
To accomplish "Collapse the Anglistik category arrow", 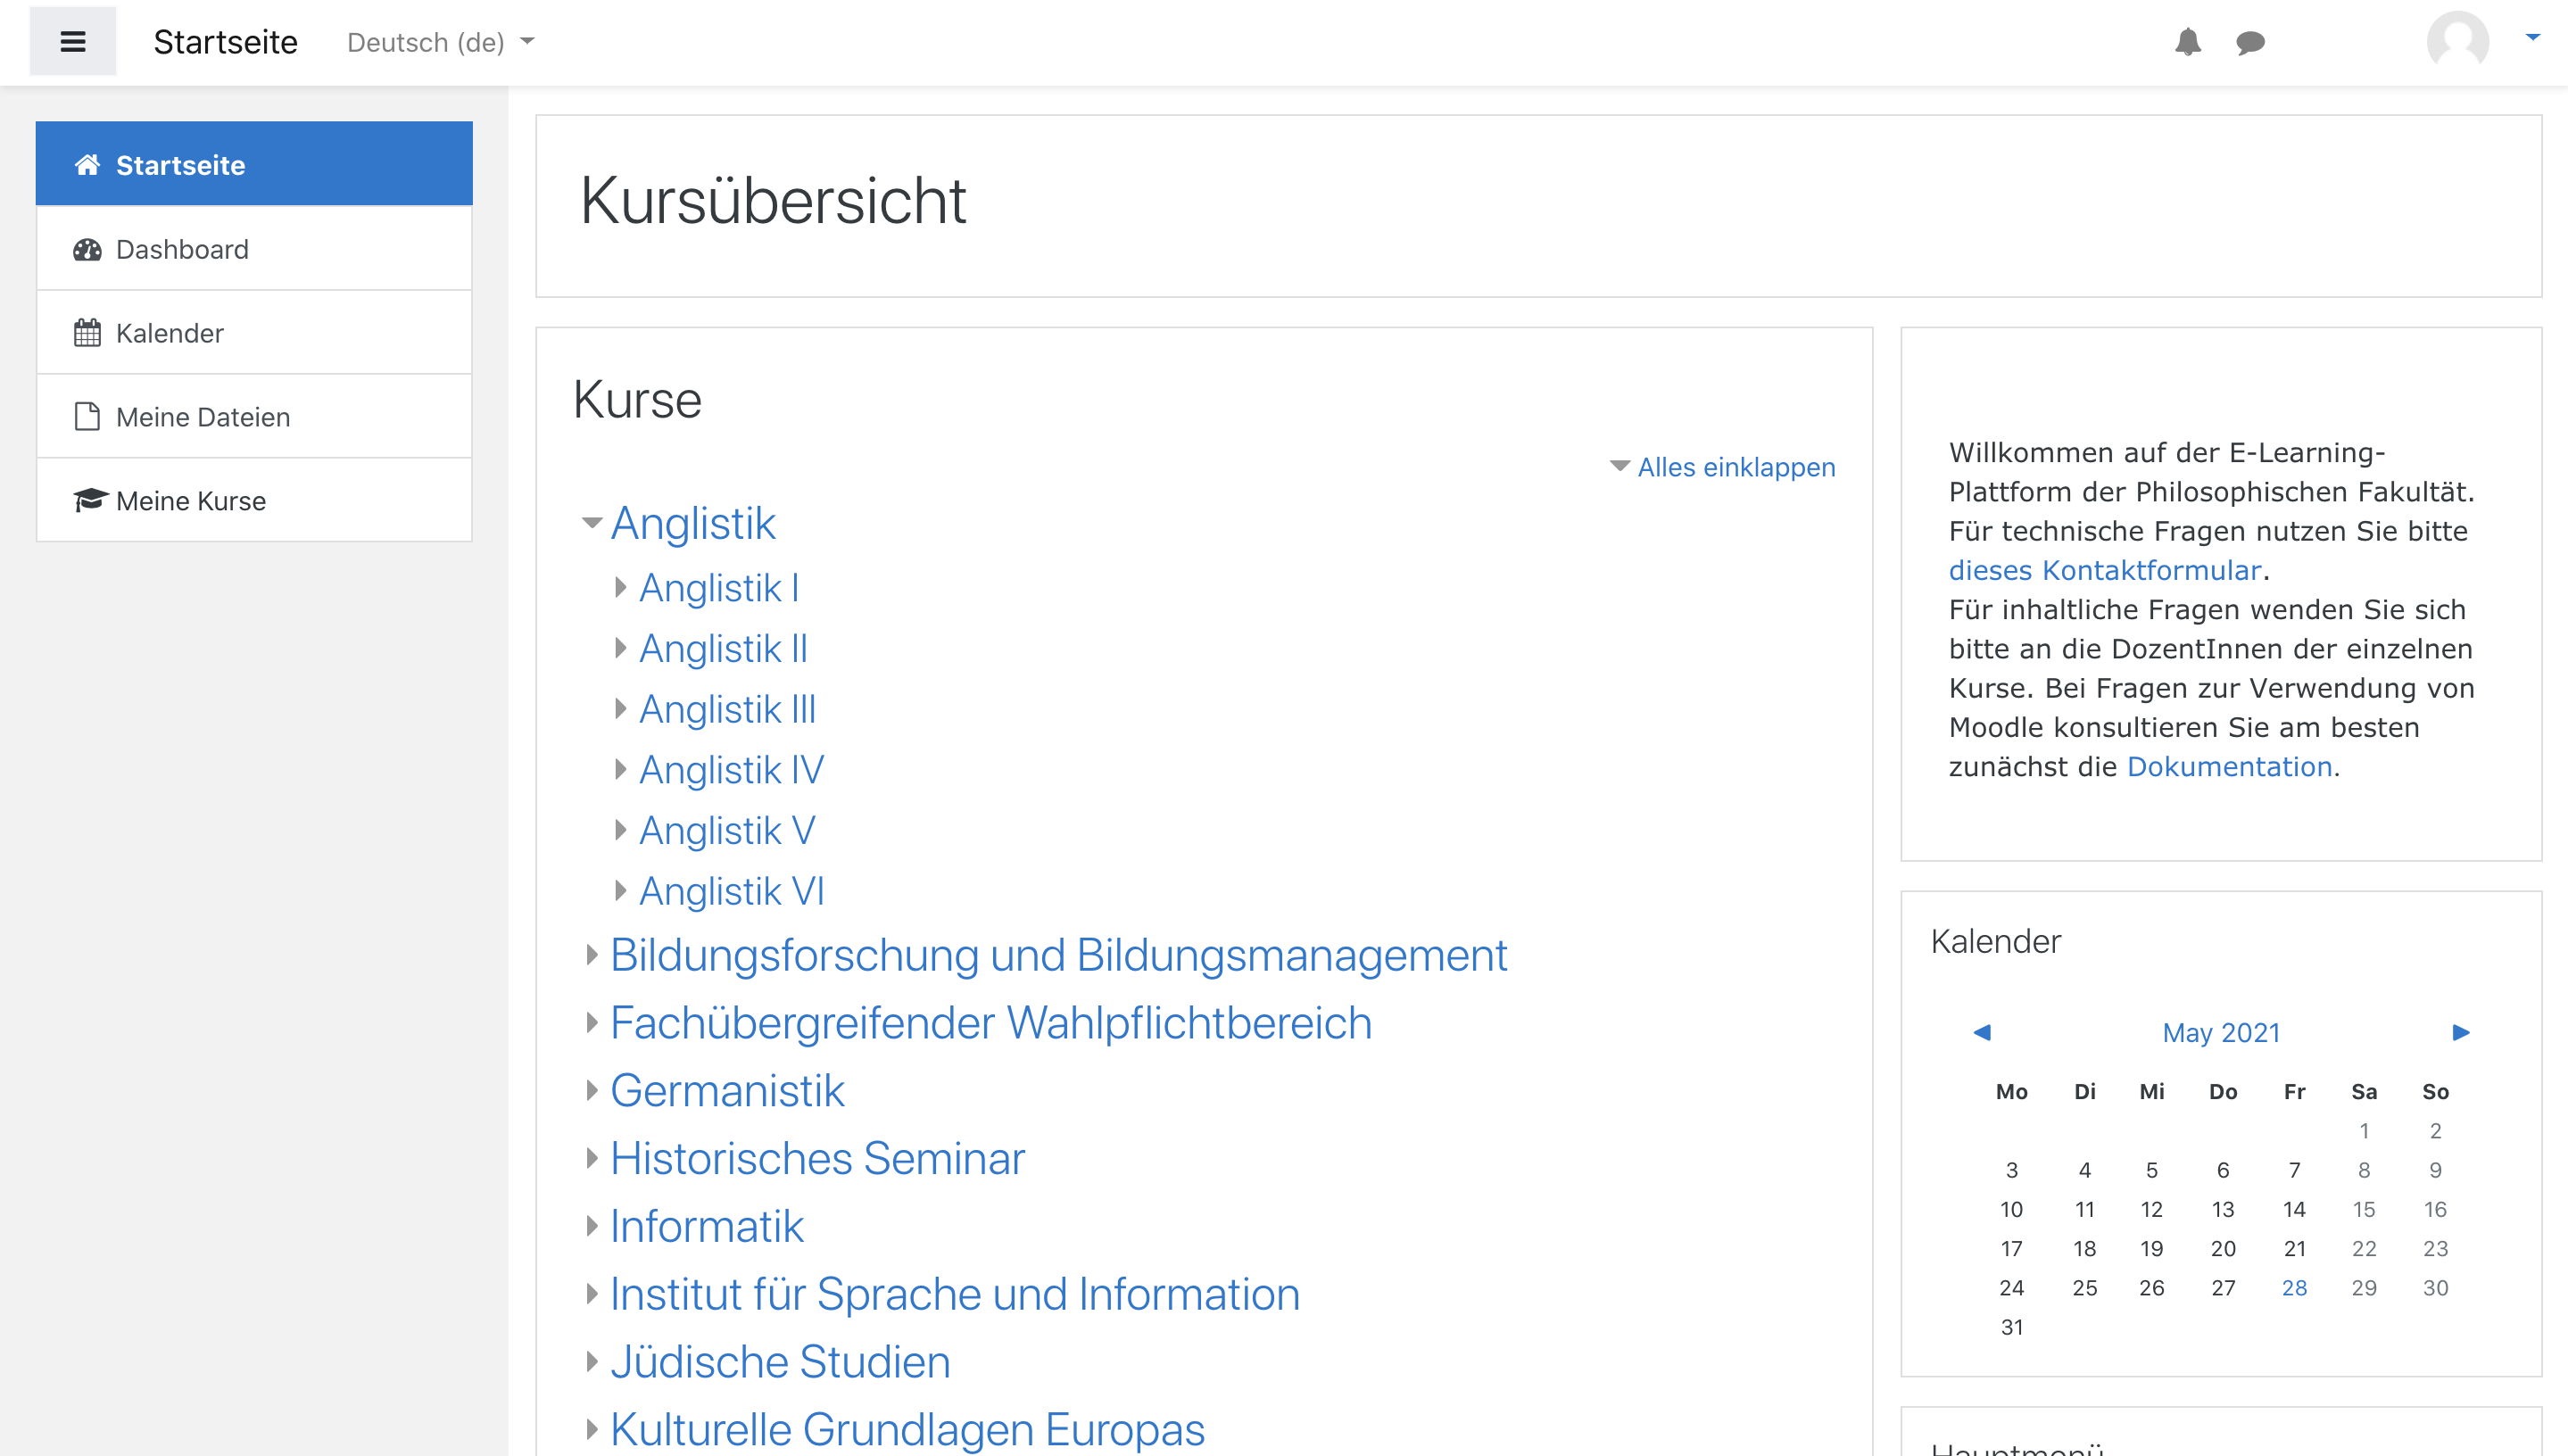I will point(592,523).
